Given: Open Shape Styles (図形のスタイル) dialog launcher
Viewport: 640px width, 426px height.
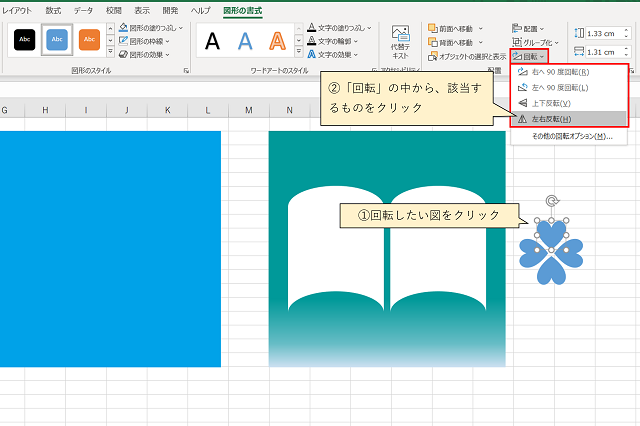Looking at the screenshot, I should (x=186, y=71).
